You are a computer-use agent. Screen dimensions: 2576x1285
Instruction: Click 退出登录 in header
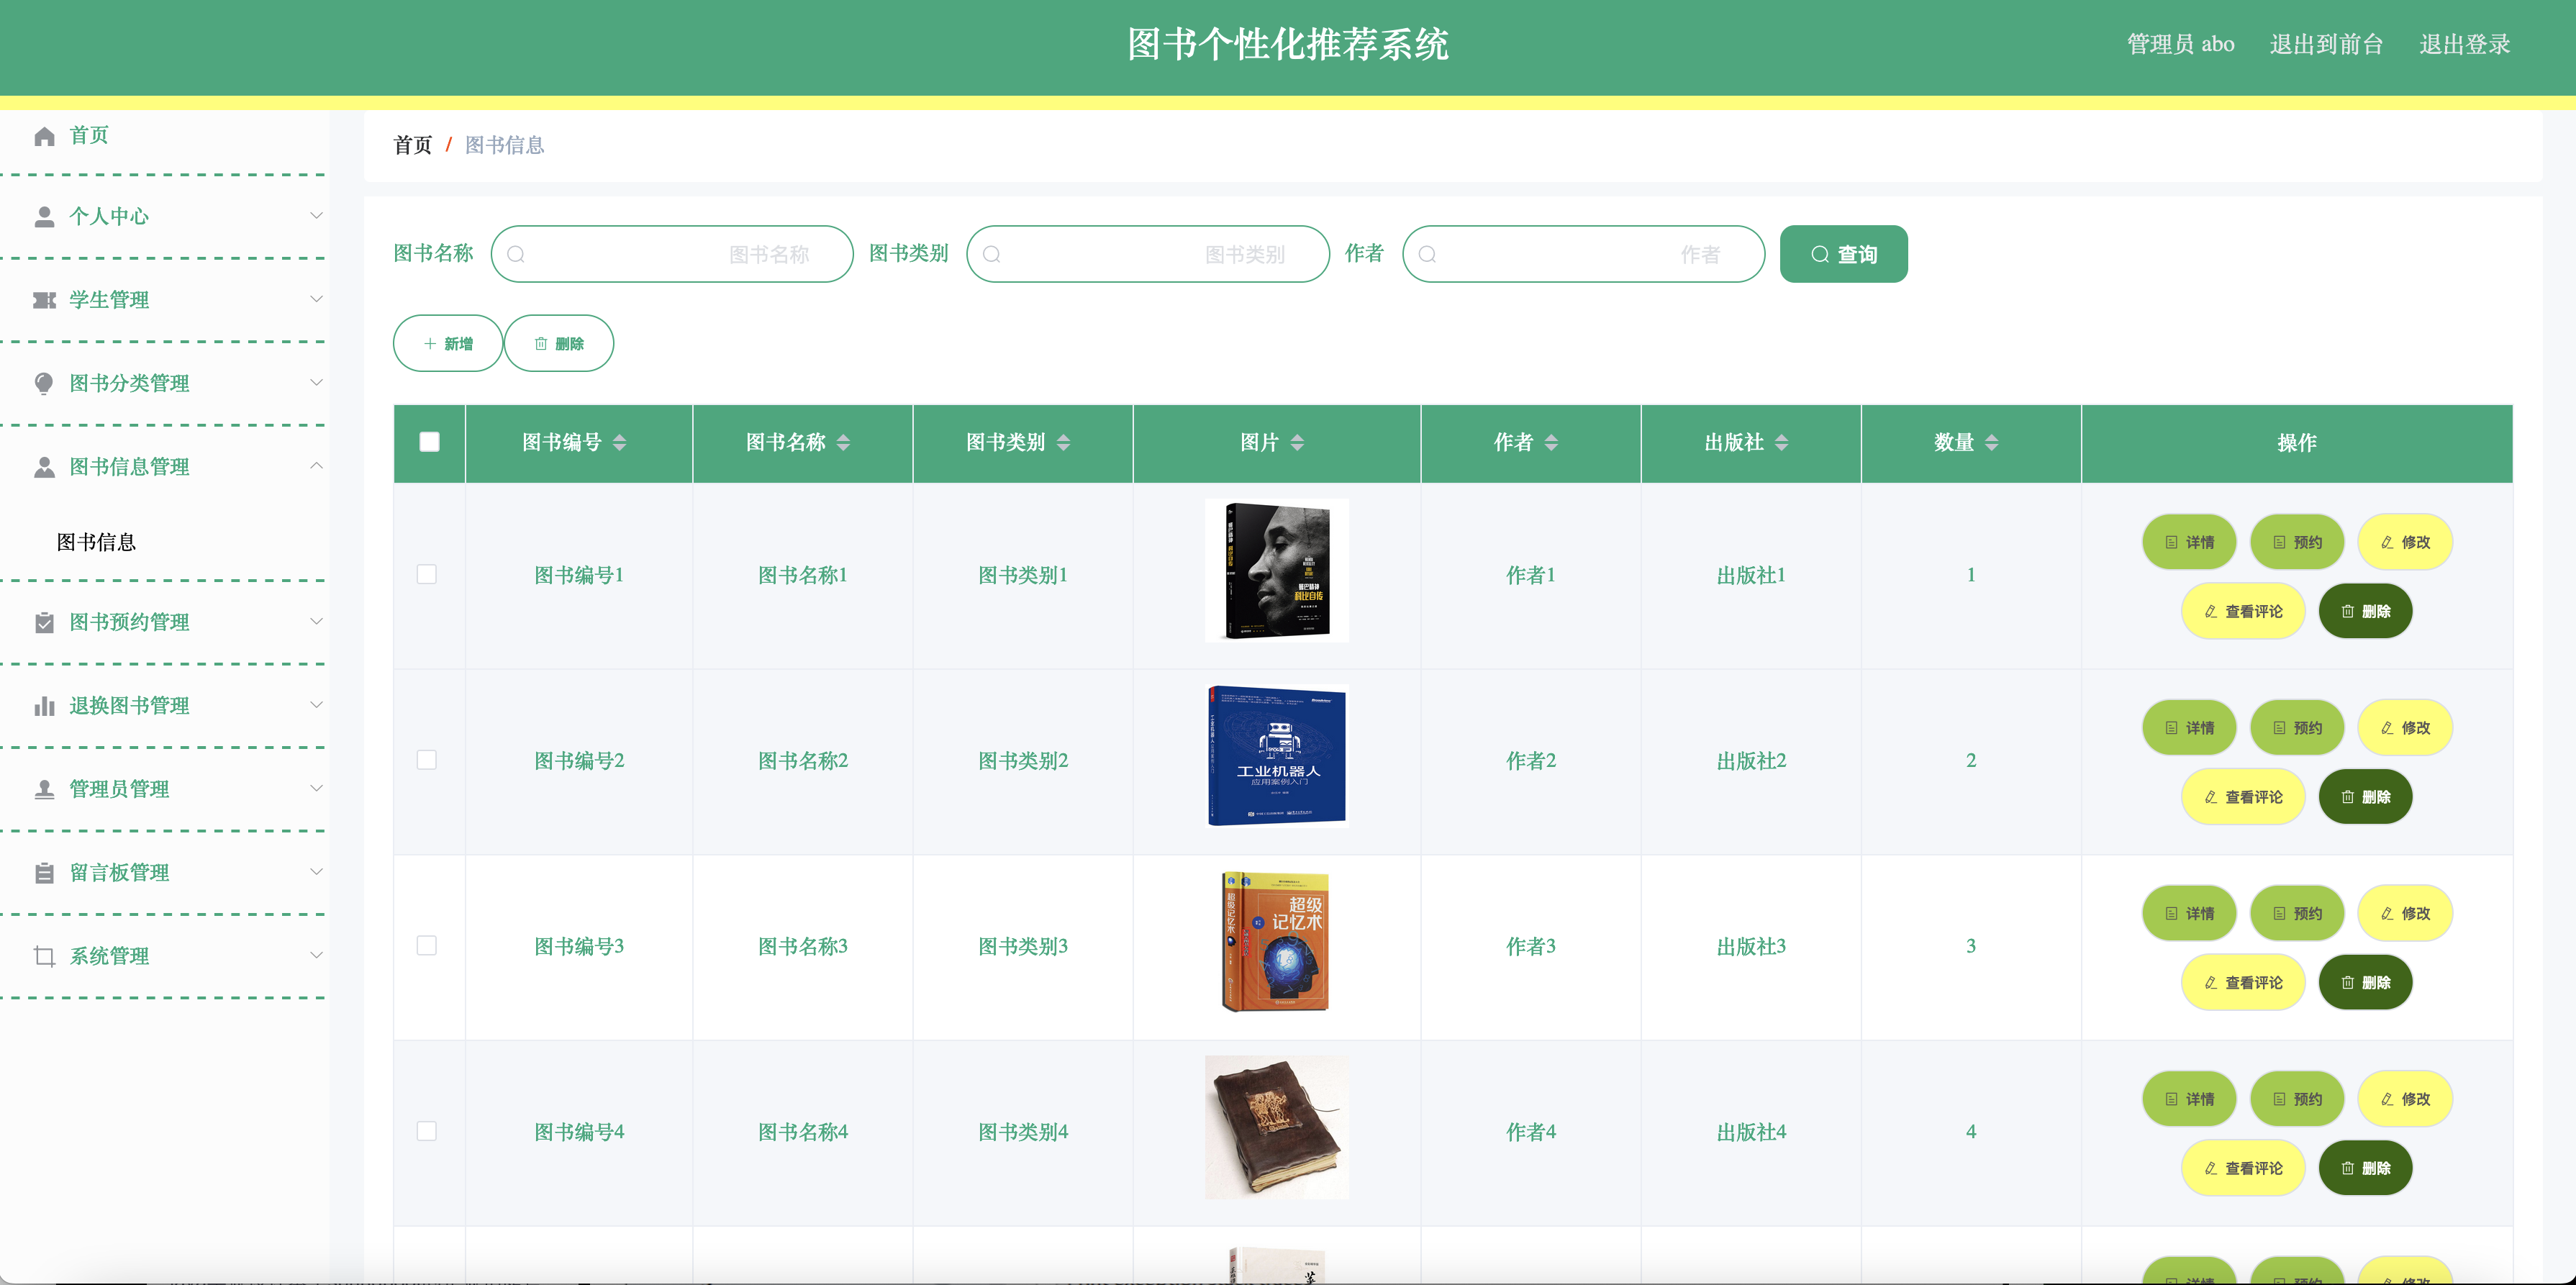(2465, 45)
